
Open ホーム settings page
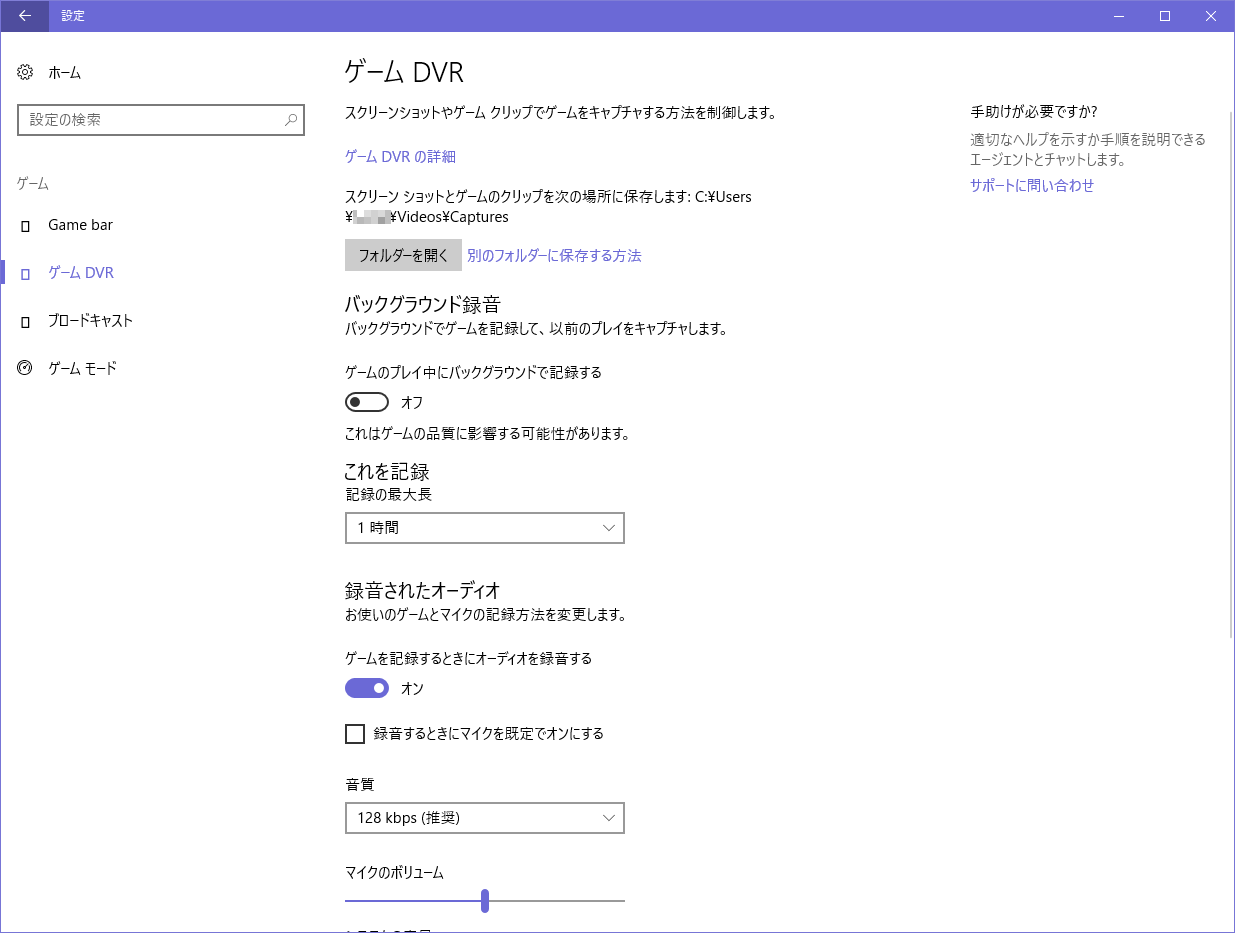(x=64, y=73)
